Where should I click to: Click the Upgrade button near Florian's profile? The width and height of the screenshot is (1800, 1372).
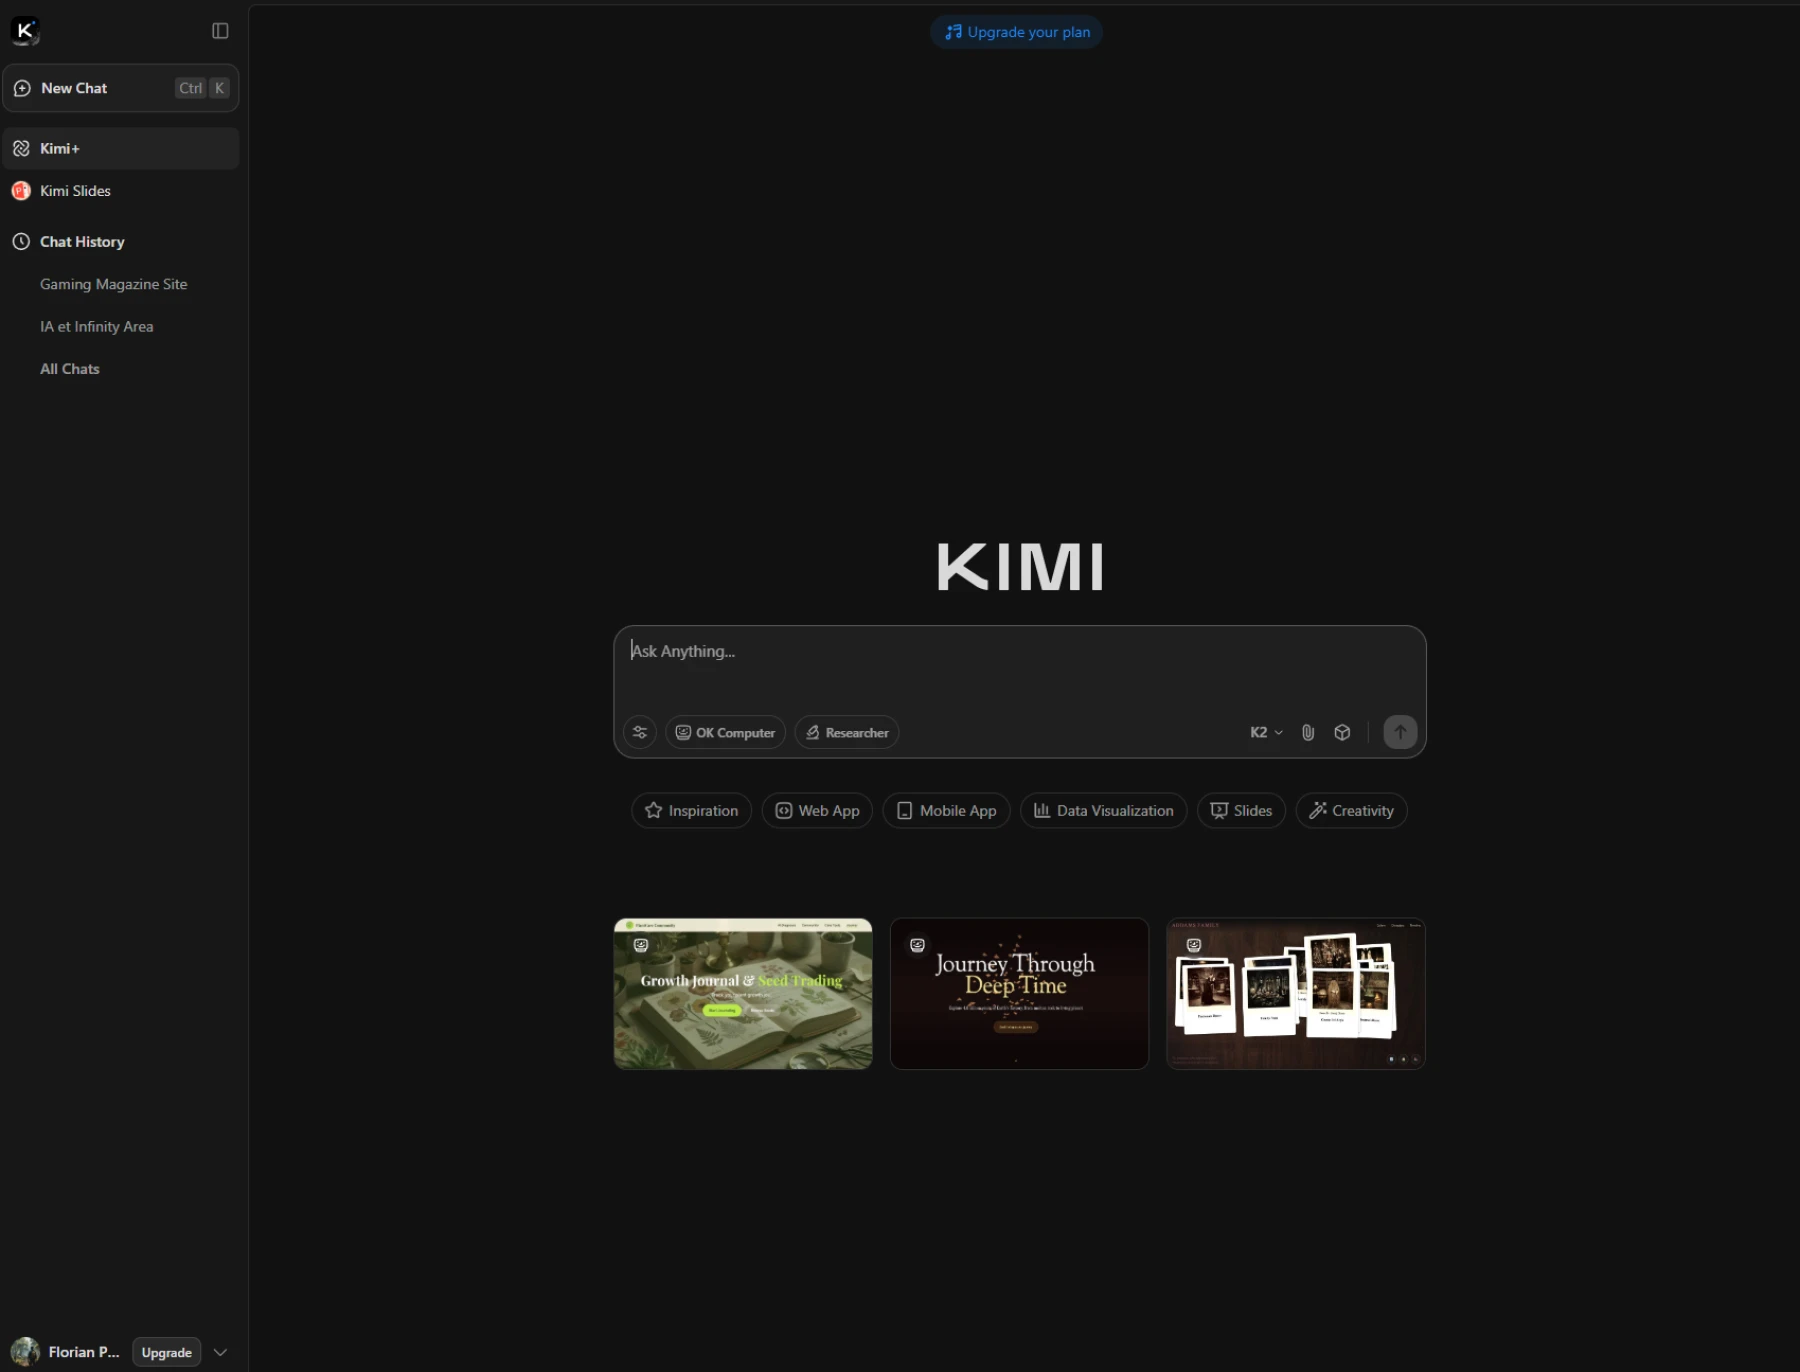165,1352
